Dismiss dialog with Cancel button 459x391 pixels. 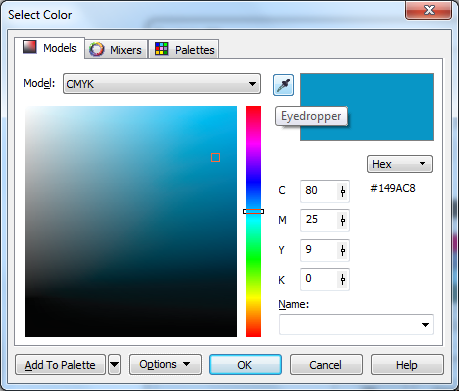326,365
